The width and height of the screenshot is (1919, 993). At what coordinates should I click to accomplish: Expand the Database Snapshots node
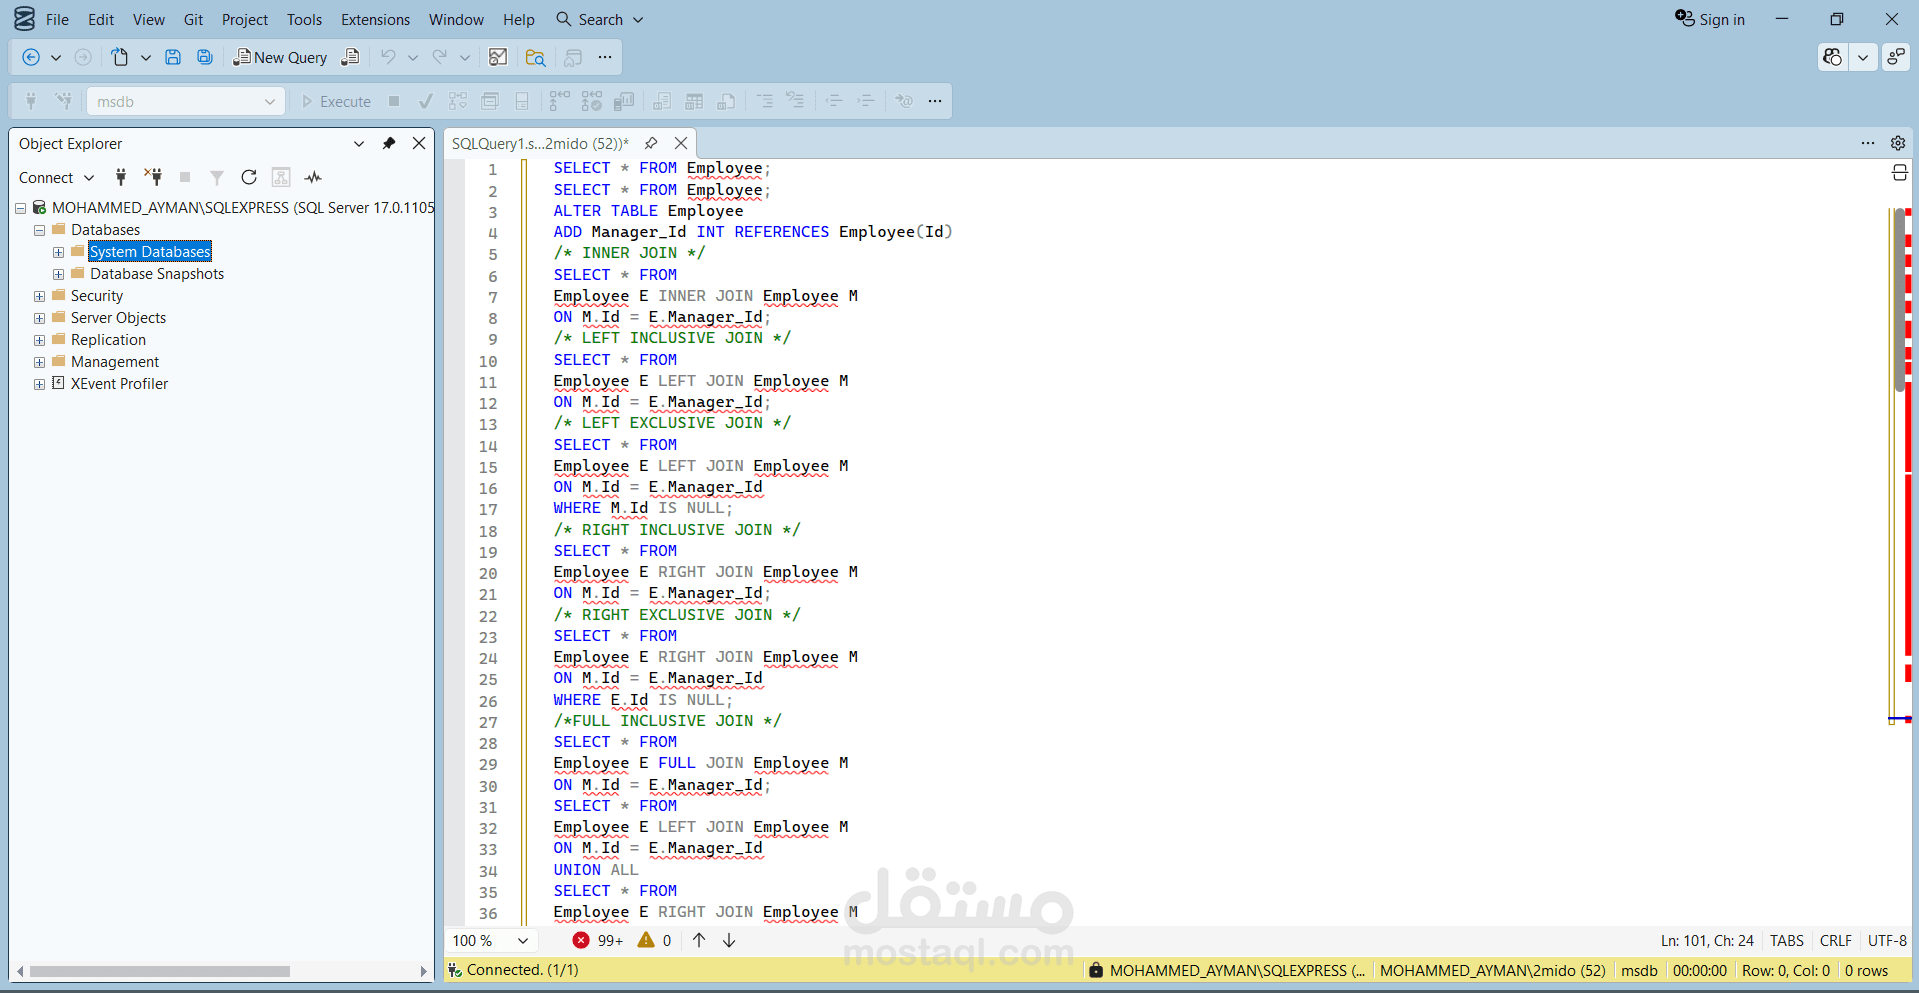(58, 274)
